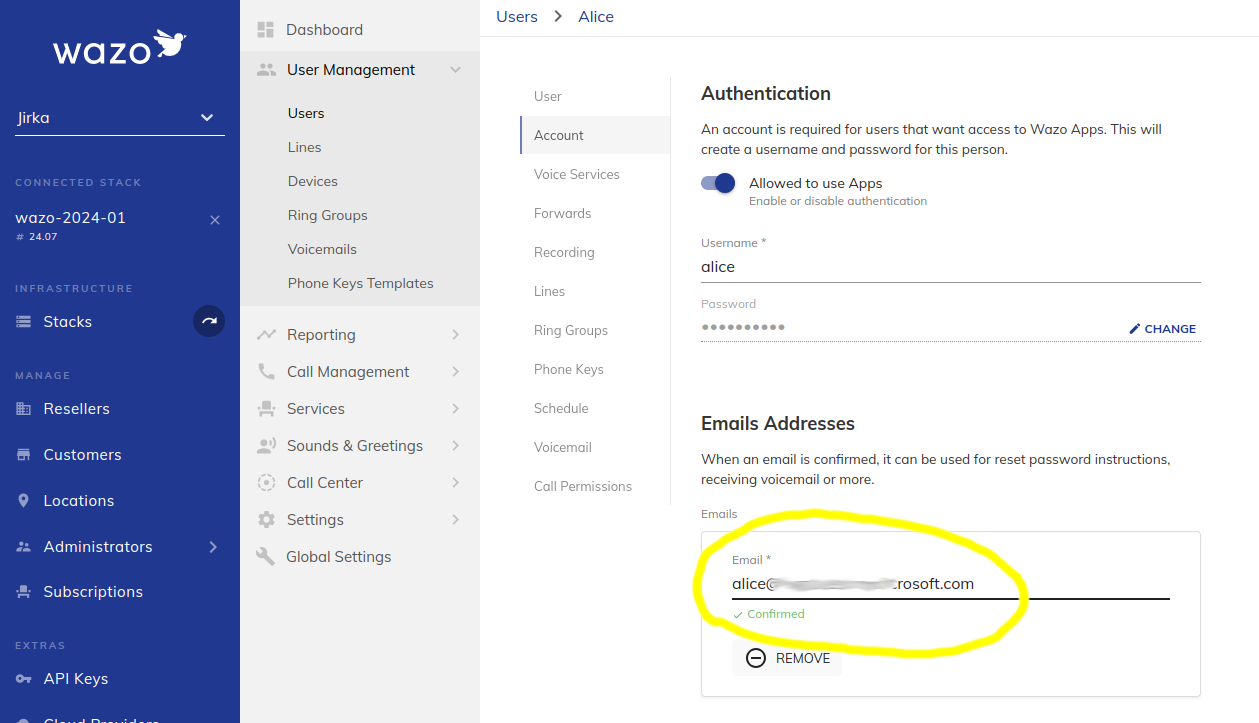The image size is (1259, 723).
Task: Open Stacks in the sidebar
Action: [68, 322]
